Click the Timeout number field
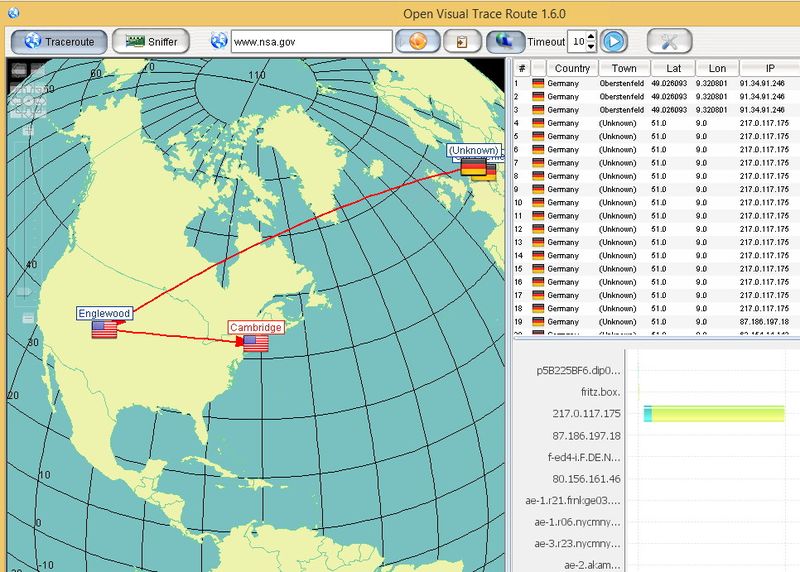 [x=578, y=41]
